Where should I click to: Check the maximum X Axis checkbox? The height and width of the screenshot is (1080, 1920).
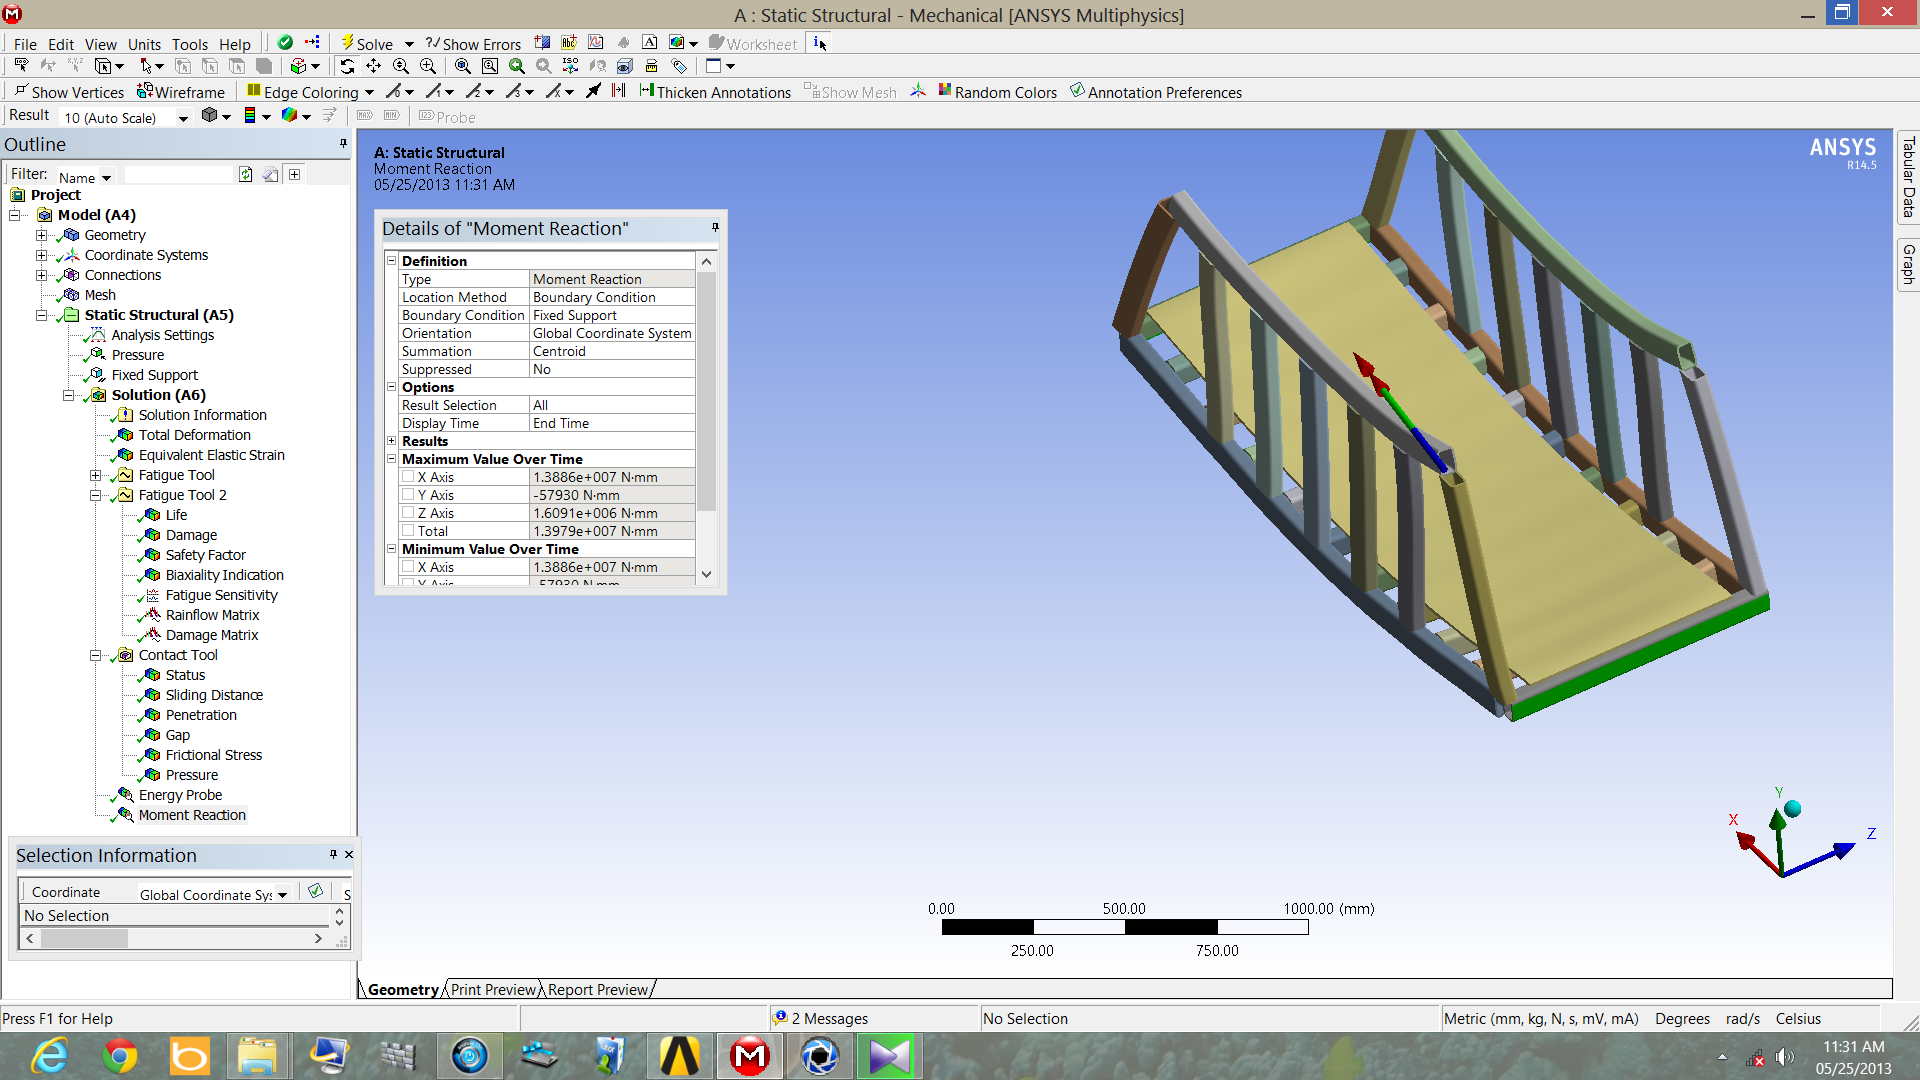pos(408,477)
